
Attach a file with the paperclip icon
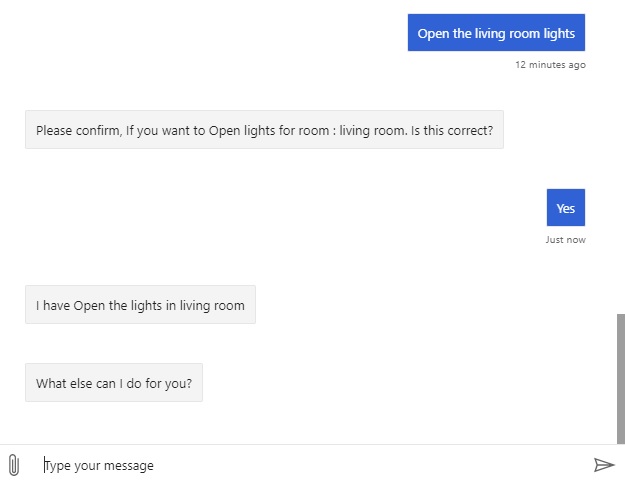13,465
